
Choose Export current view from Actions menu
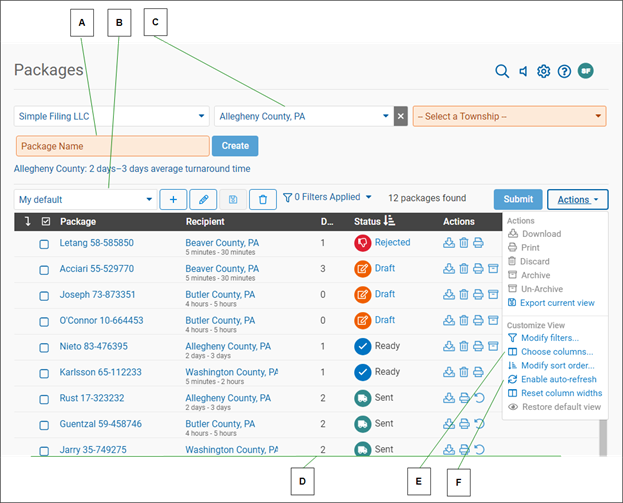557,303
